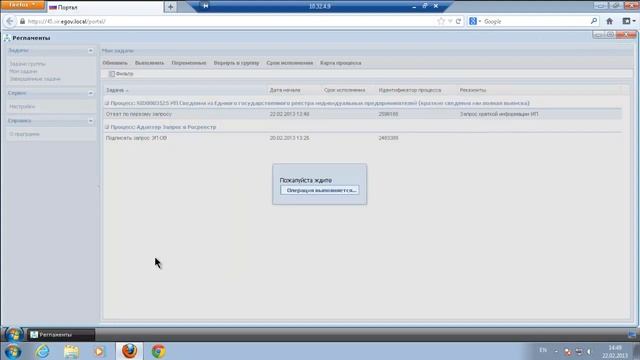
Task: Click the date 22.02.2013 in first task row
Action: [289, 114]
